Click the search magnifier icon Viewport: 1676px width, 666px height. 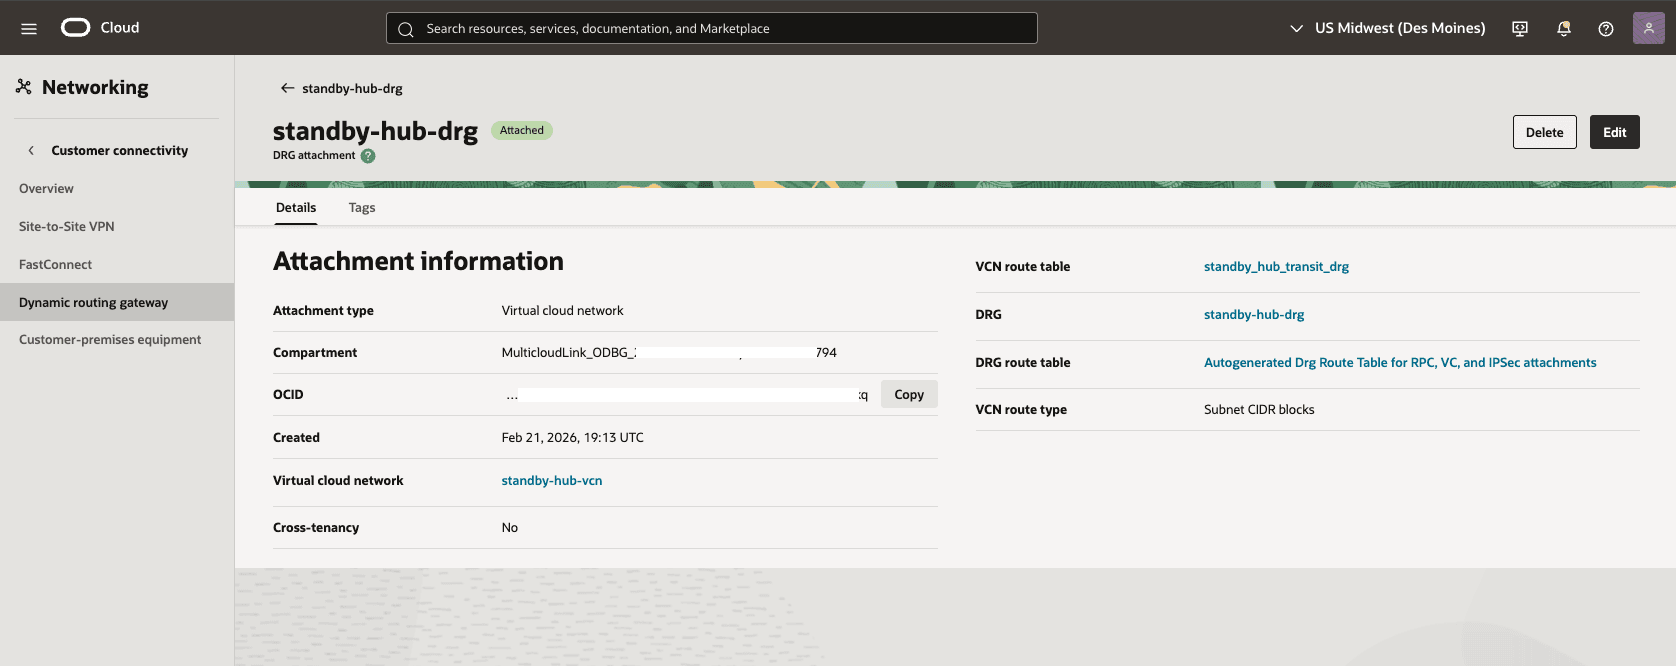click(406, 29)
